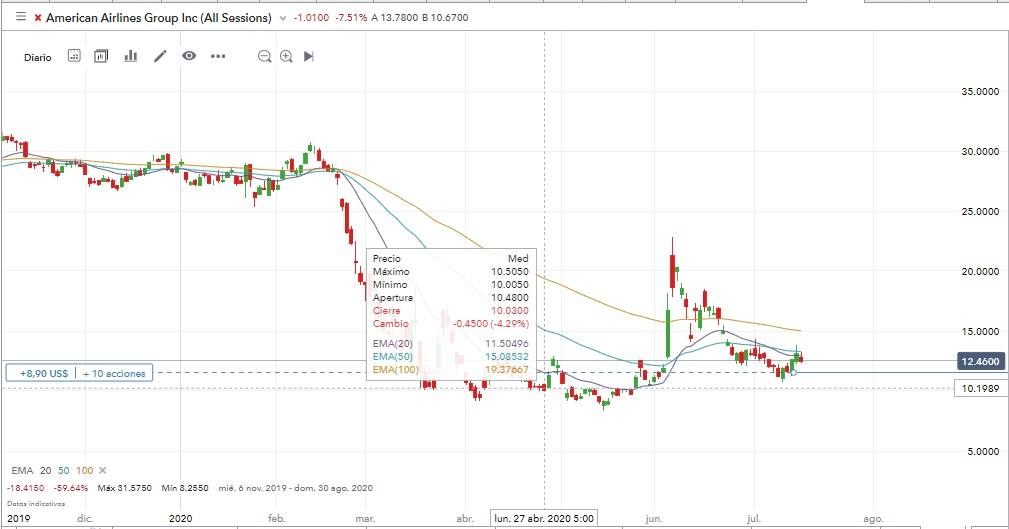The height and width of the screenshot is (529, 1009).
Task: Click the B 10.6700 bid price
Action: (445, 18)
